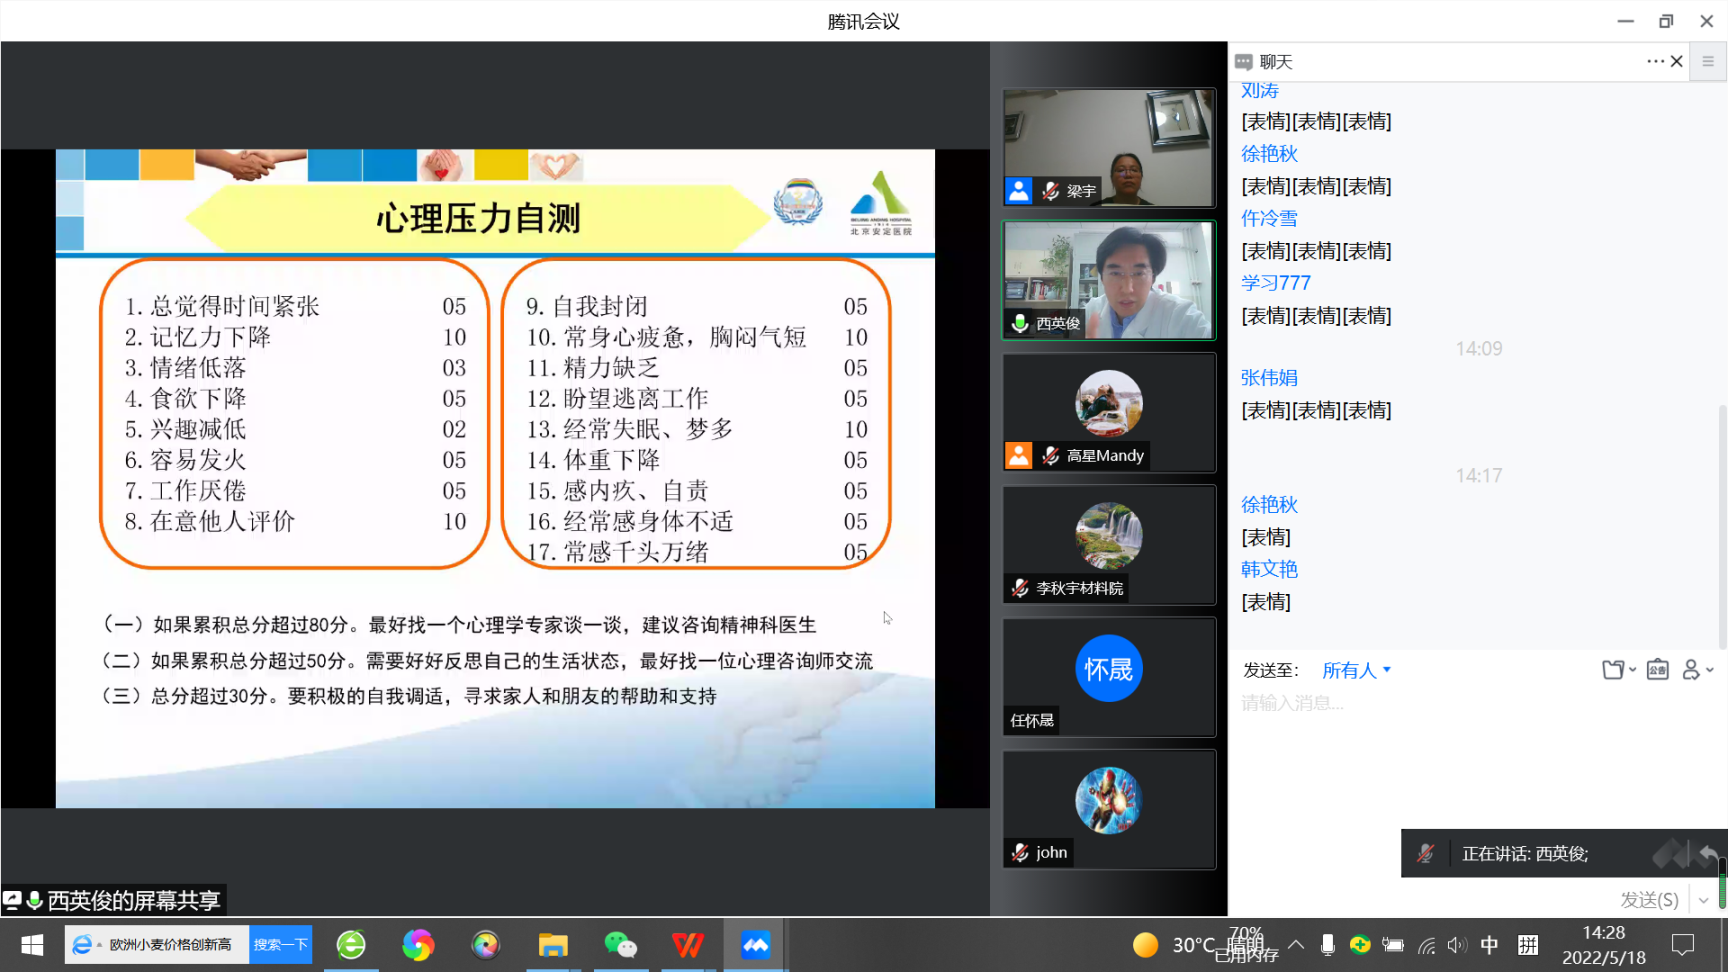Open the clock showing 14:28 2022/5/18
This screenshot has height=973, width=1728.
(1604, 945)
